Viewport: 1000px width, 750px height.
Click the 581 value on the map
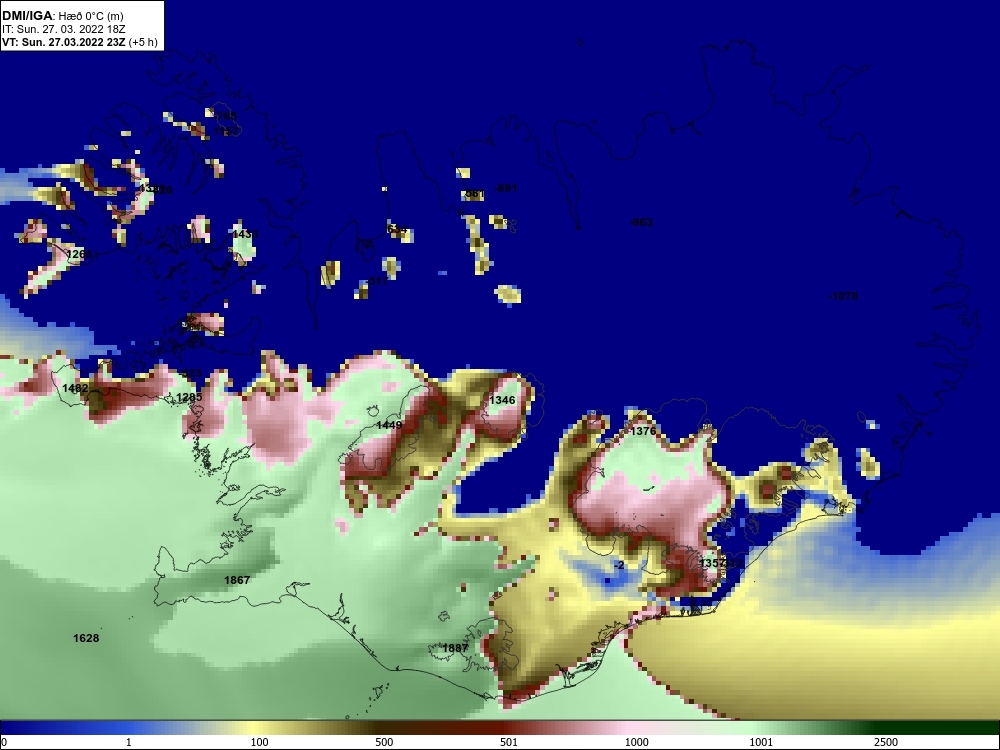475,193
